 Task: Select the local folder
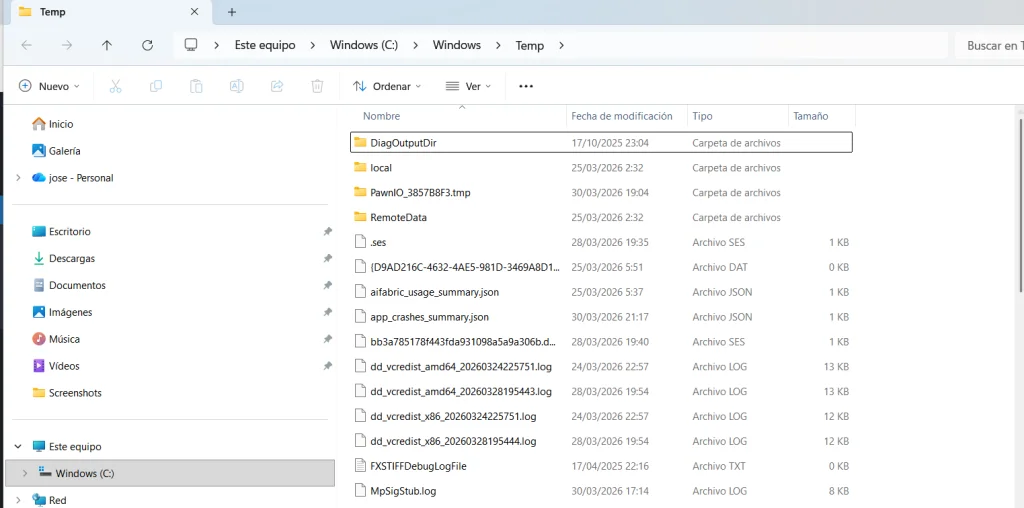click(x=601, y=168)
